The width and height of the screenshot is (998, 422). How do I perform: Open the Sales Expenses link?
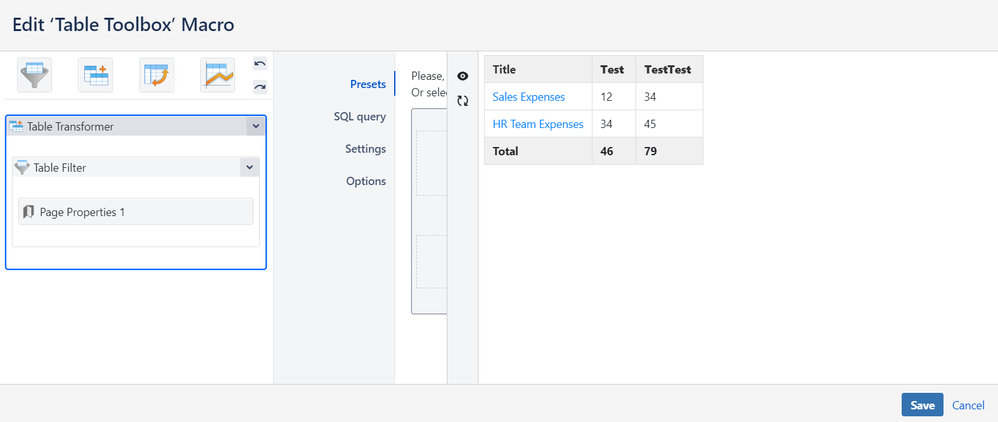pyautogui.click(x=528, y=97)
